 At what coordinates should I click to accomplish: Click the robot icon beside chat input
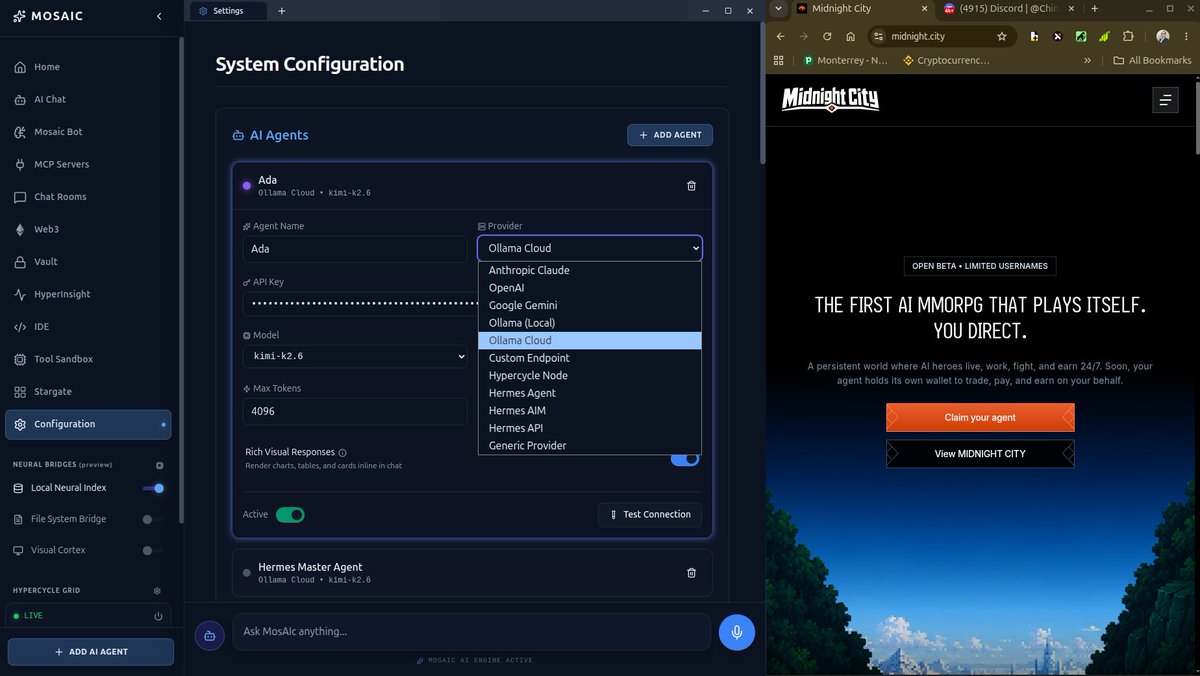(210, 635)
